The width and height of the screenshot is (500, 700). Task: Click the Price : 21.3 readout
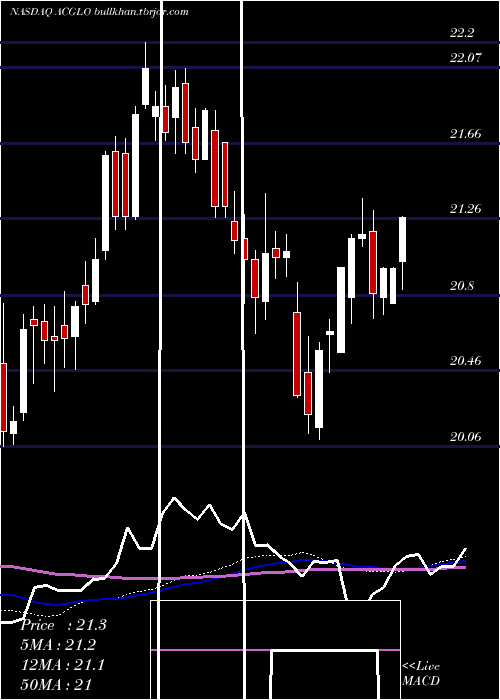point(64,625)
